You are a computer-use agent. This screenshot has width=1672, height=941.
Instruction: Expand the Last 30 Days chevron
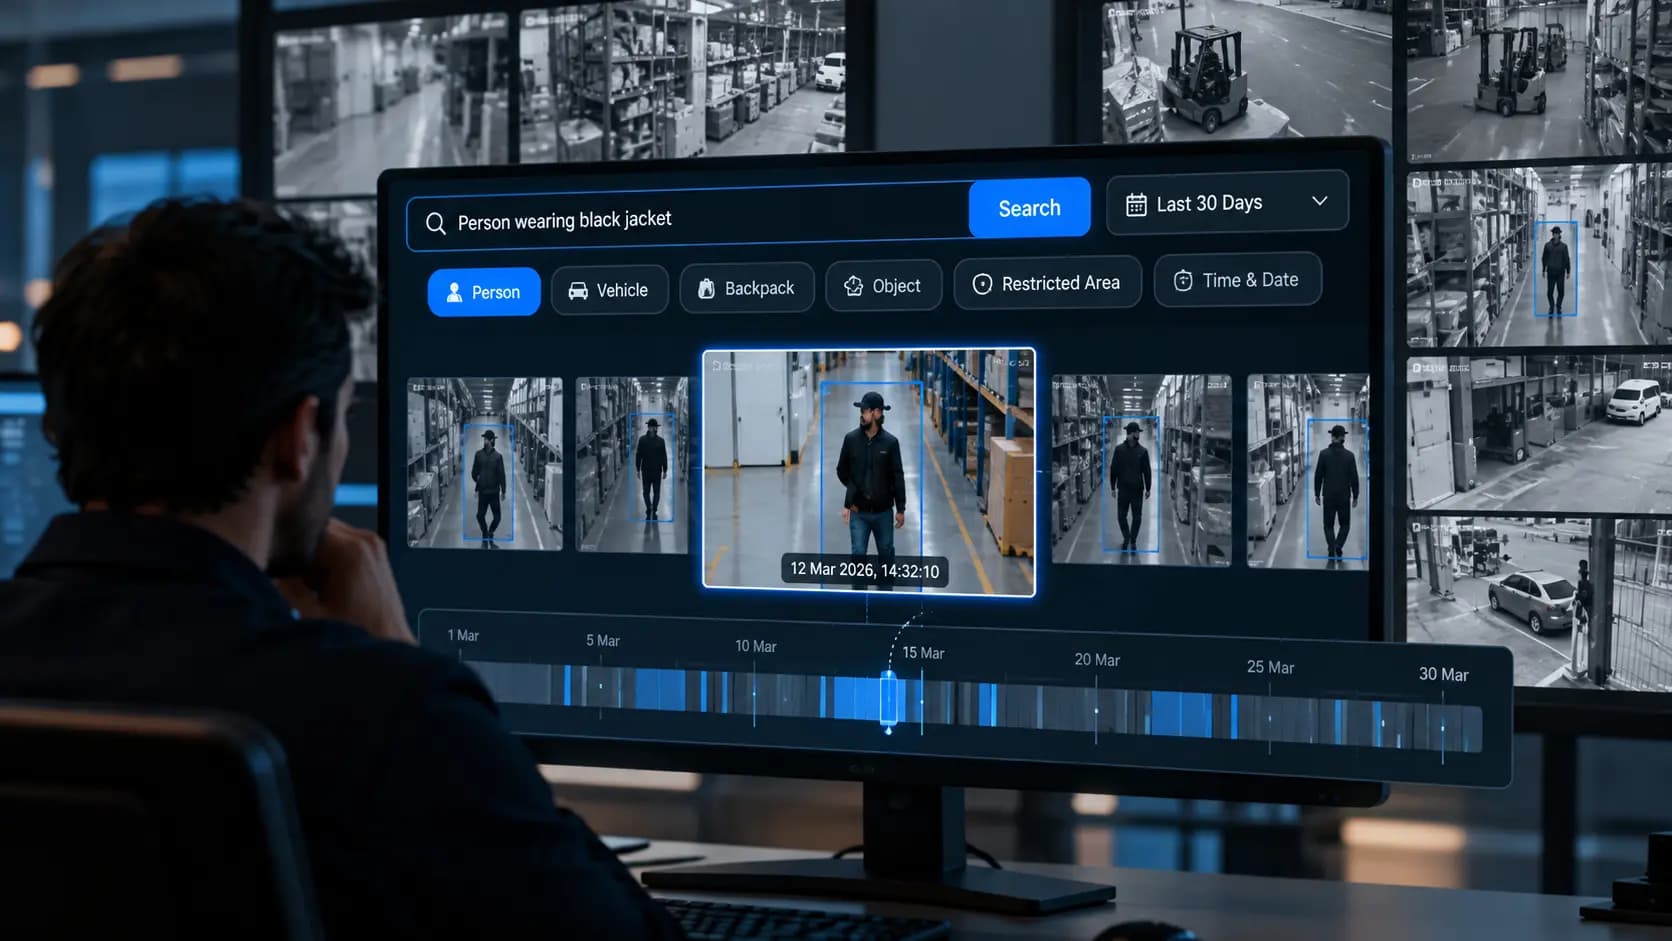click(1320, 200)
